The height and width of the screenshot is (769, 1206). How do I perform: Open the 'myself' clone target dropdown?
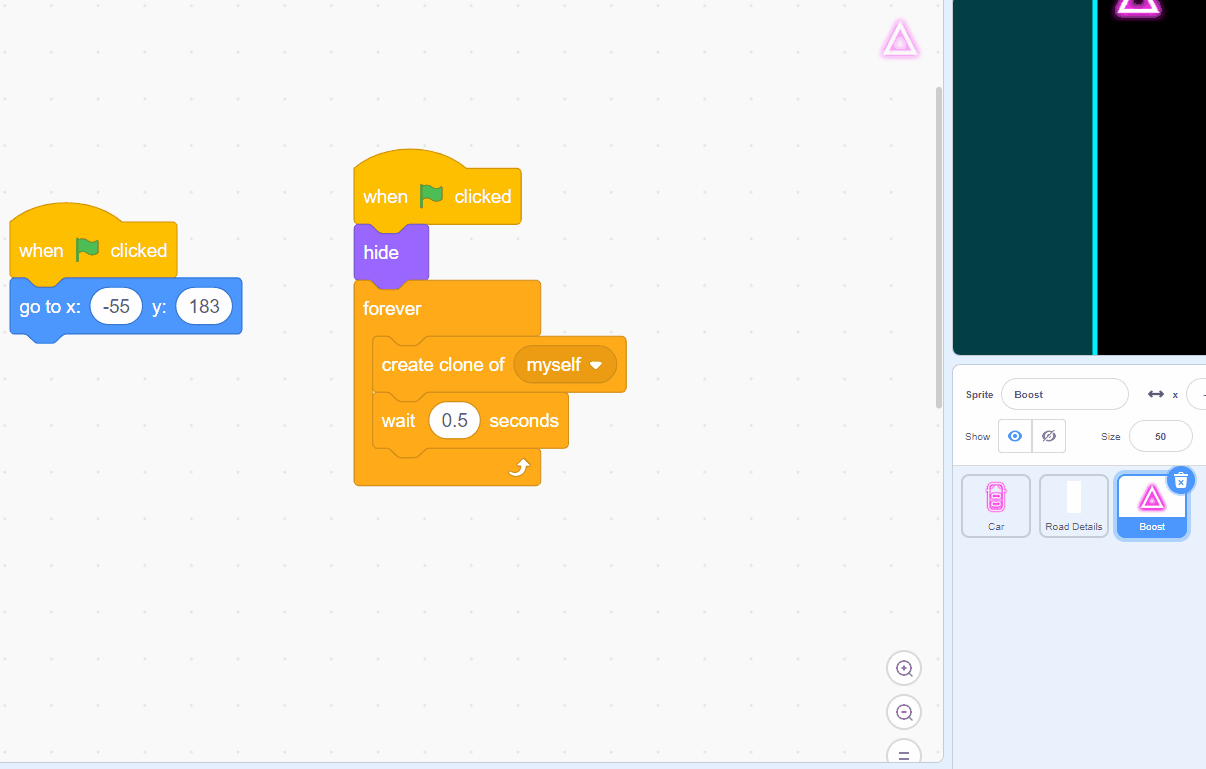point(565,365)
